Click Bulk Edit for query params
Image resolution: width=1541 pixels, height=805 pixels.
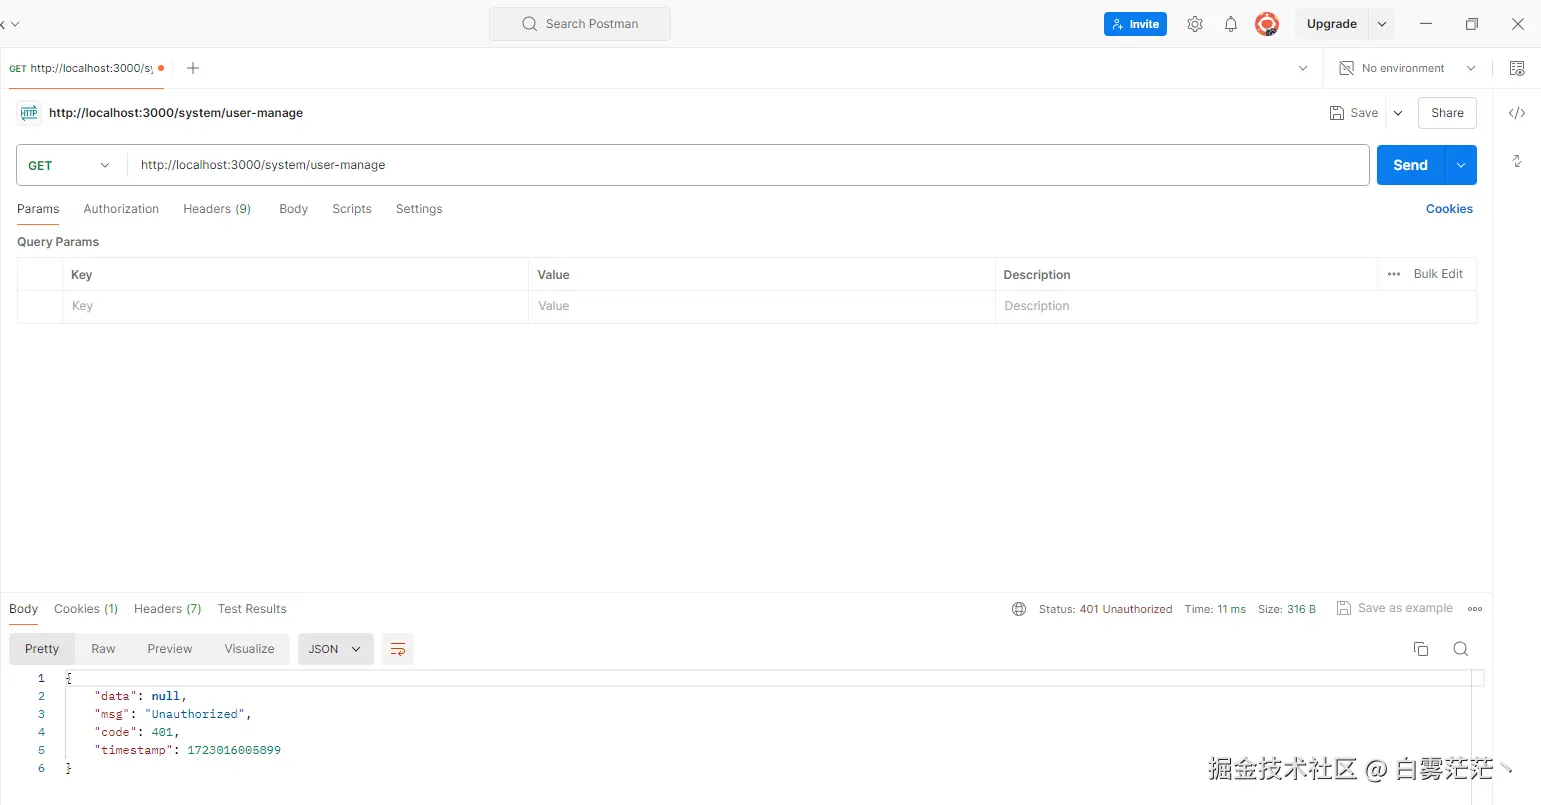pos(1438,274)
